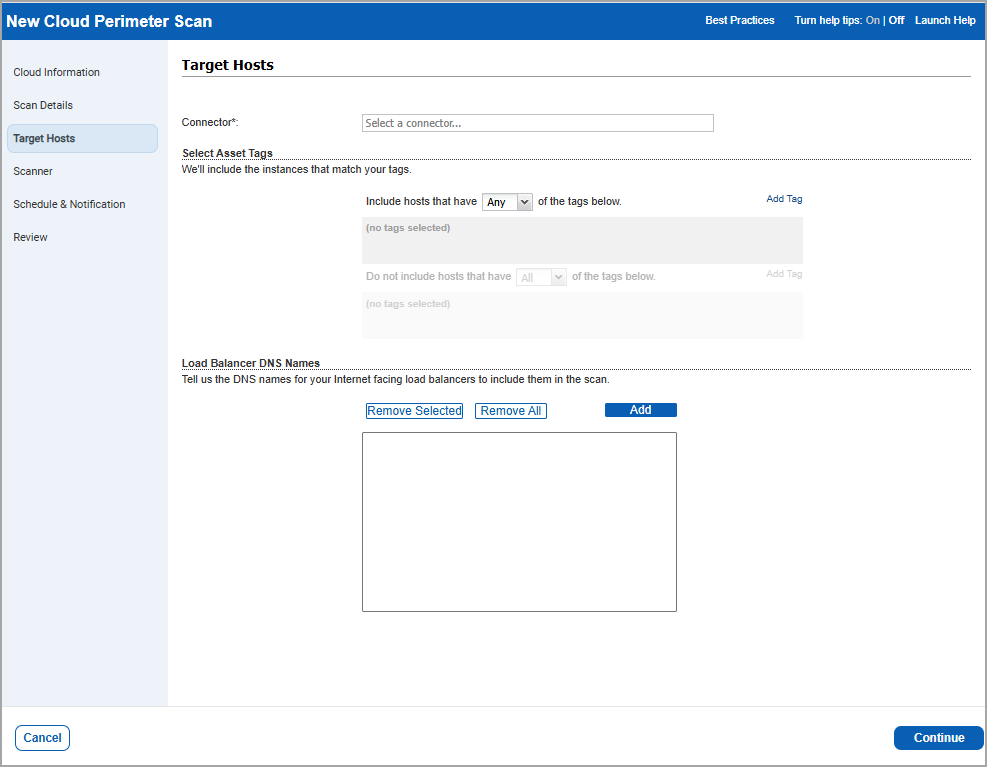Image resolution: width=987 pixels, height=767 pixels.
Task: Select Target Hosts in sidebar
Action: tap(45, 138)
